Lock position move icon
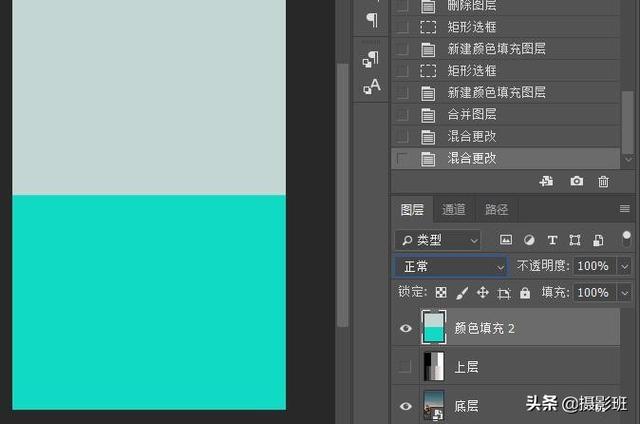This screenshot has height=424, width=640. [x=483, y=292]
